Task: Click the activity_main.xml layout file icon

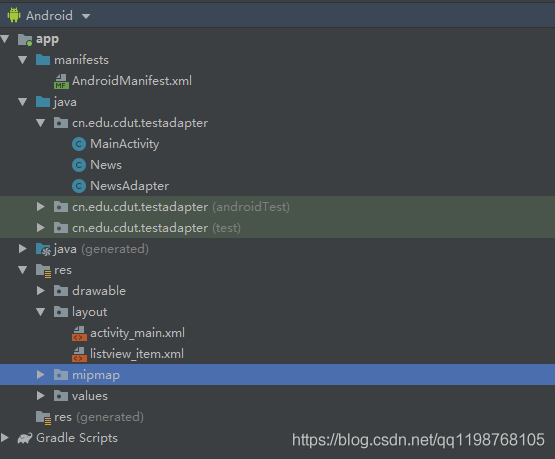Action: pyautogui.click(x=79, y=333)
